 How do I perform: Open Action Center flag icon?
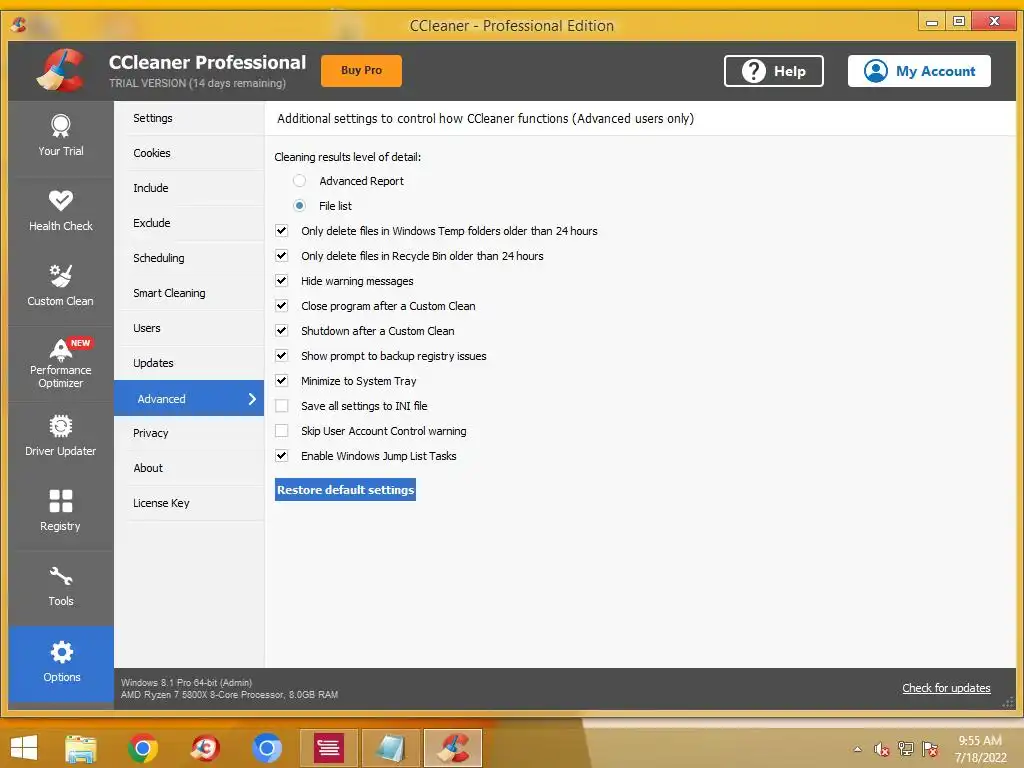point(930,749)
